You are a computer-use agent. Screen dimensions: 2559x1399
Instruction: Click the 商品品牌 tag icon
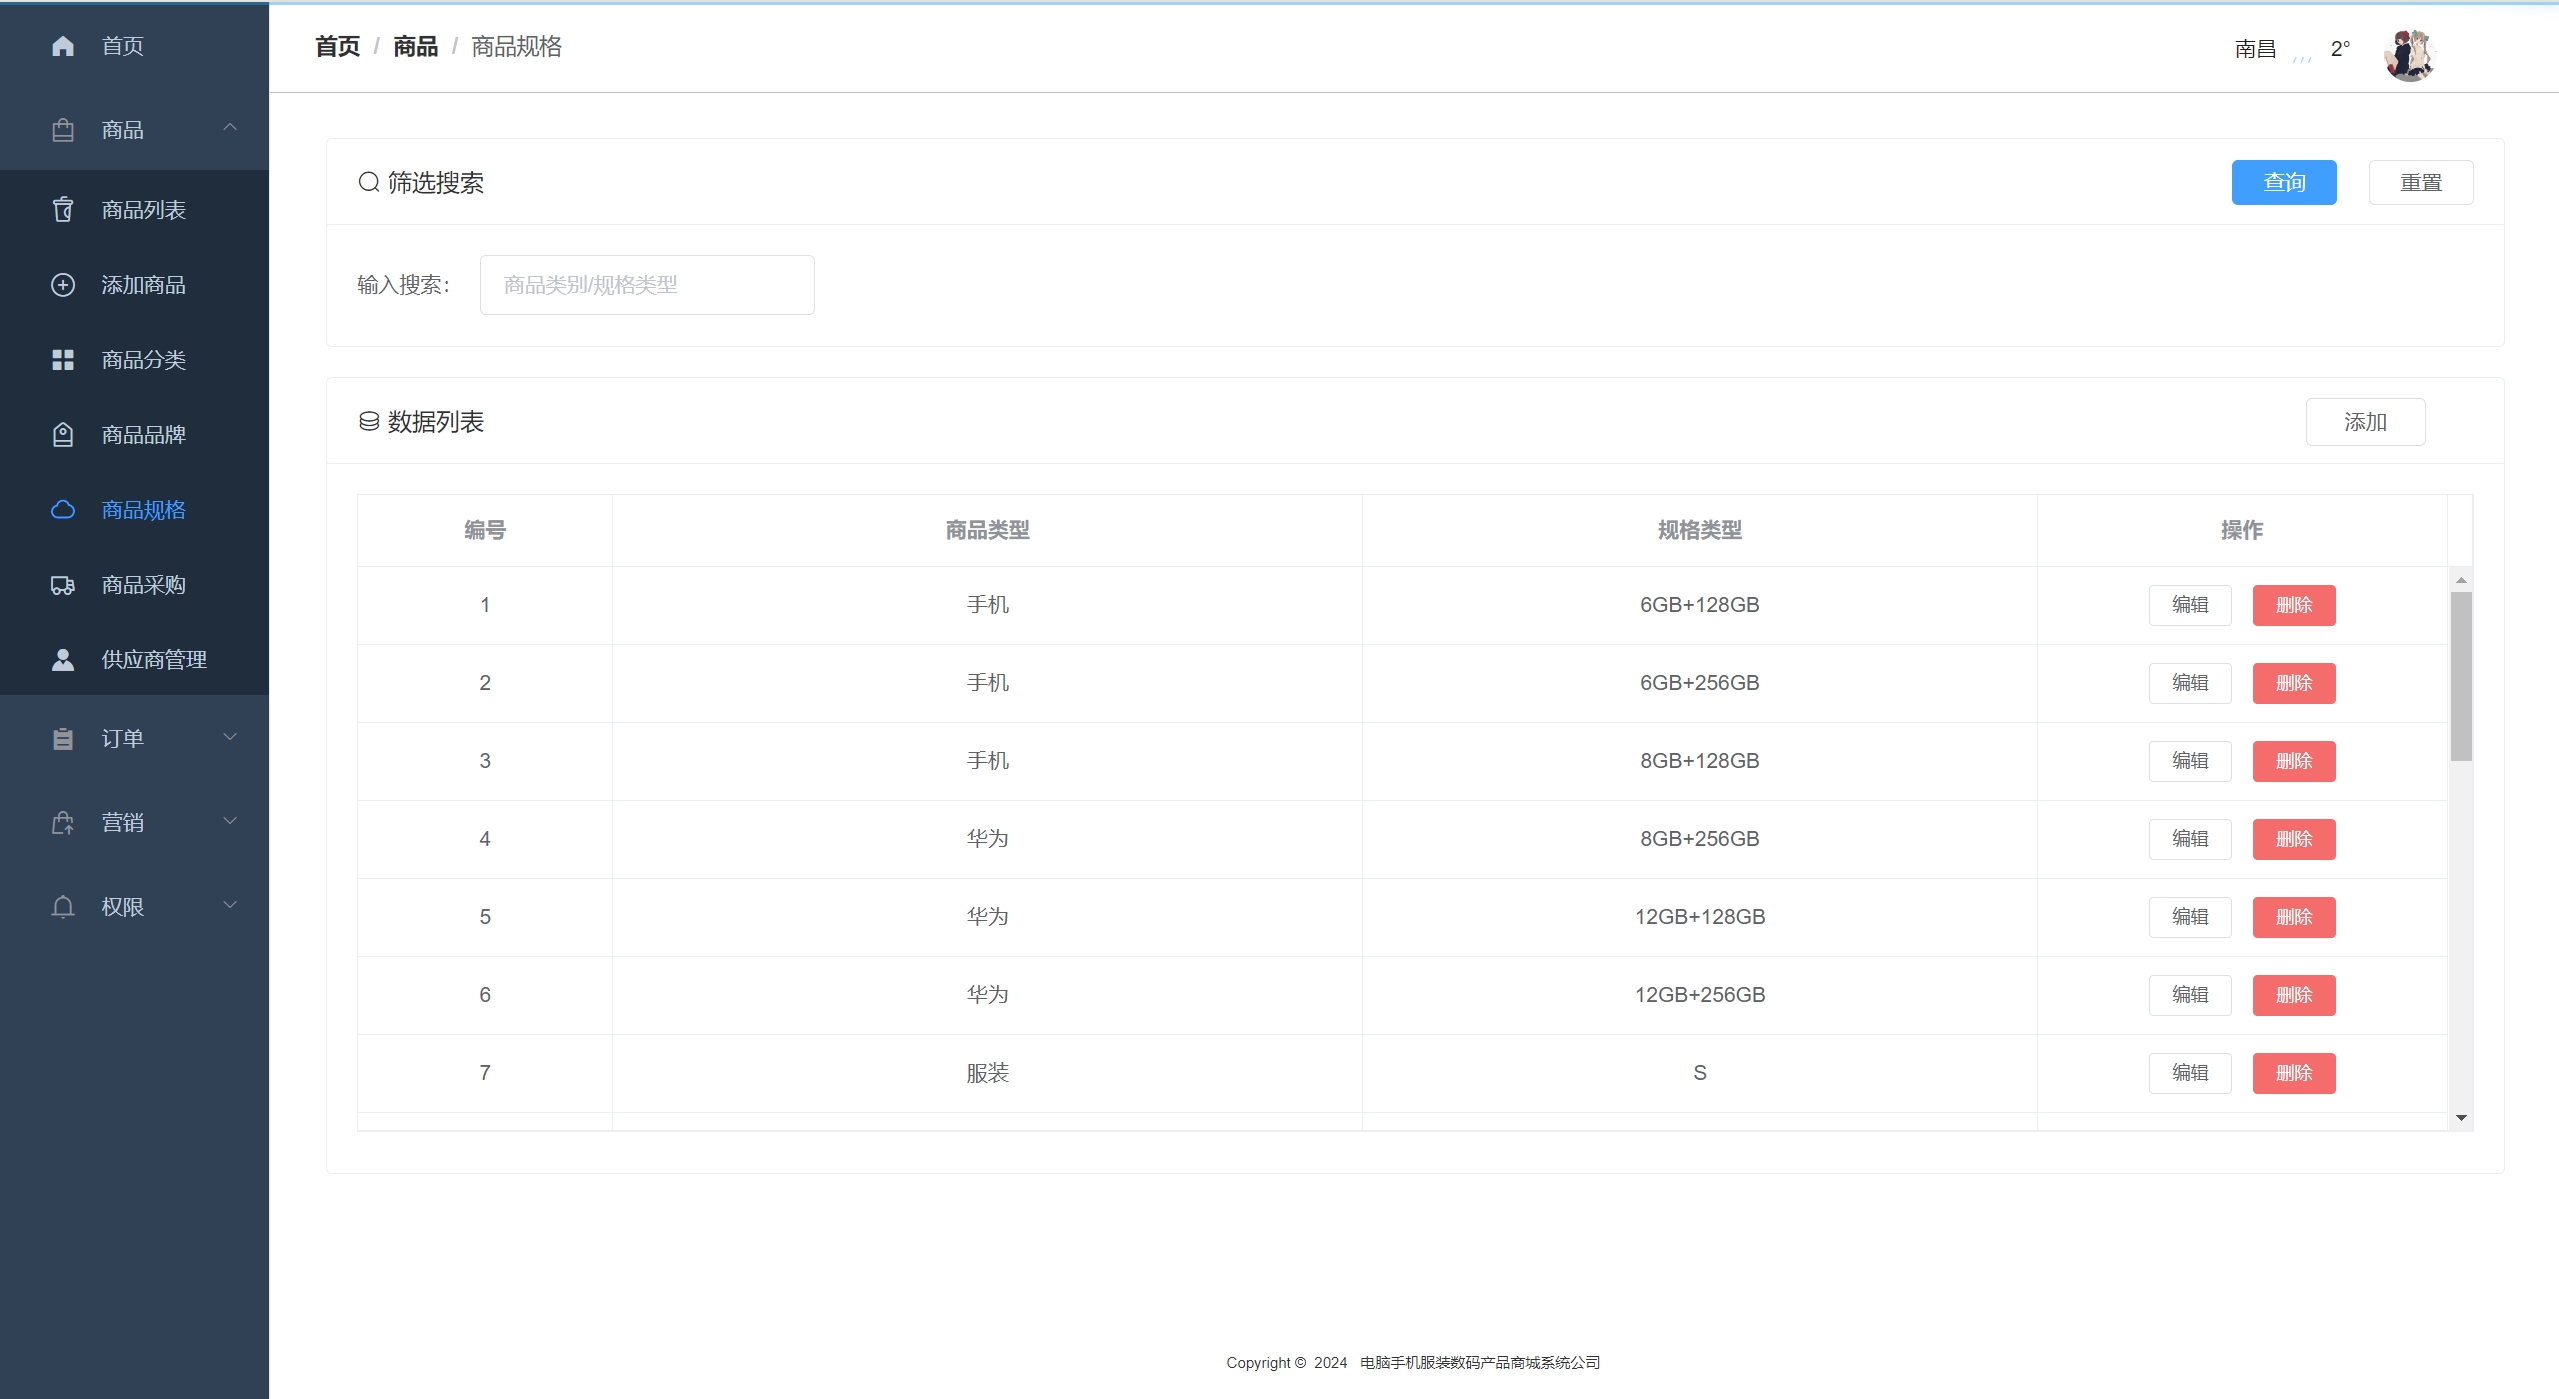pyautogui.click(x=63, y=435)
